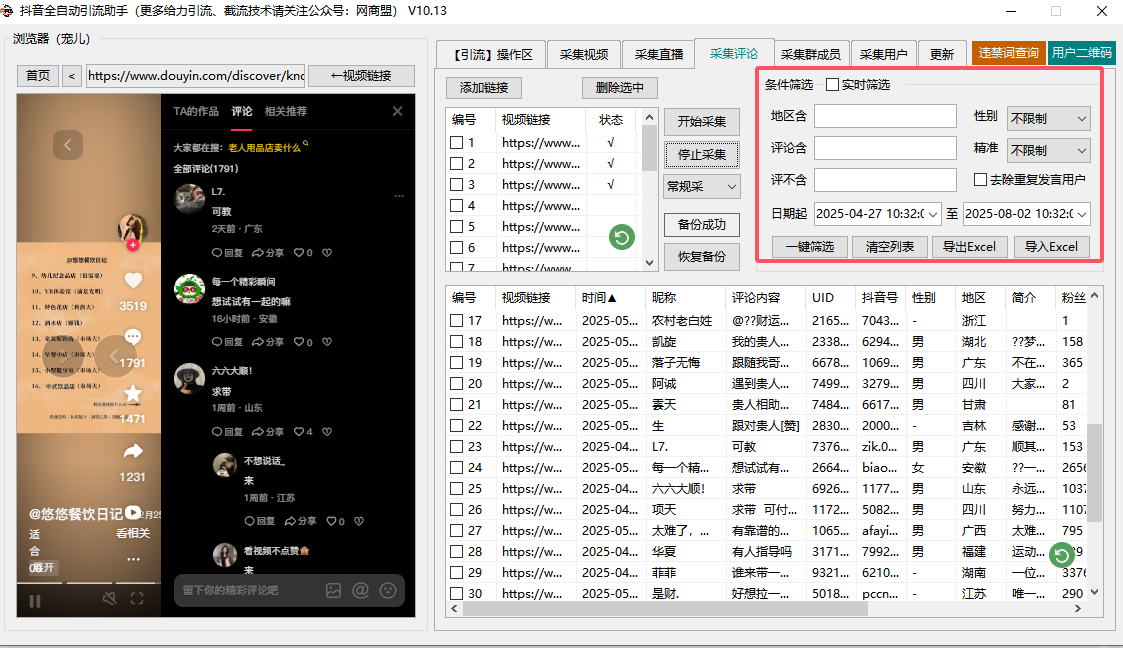Open the end date dropdown after 至
This screenshot has height=648, width=1123.
[x=1081, y=213]
